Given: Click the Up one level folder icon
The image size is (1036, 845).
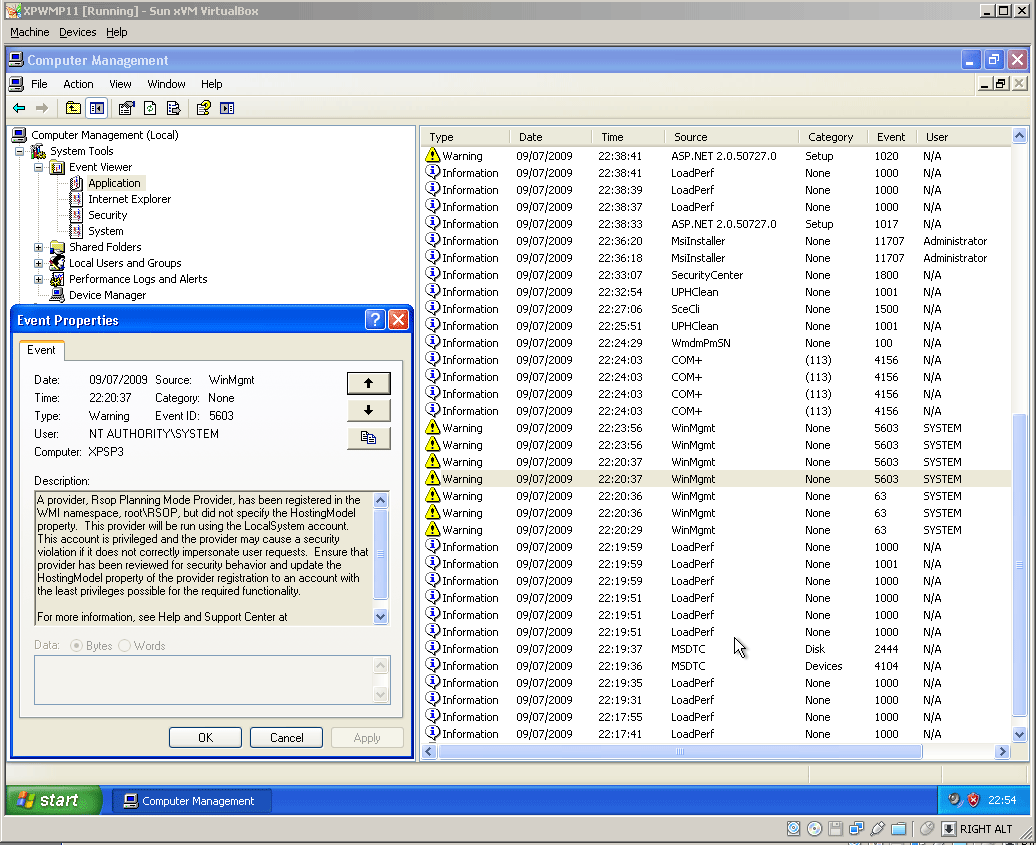Looking at the screenshot, I should 73,108.
